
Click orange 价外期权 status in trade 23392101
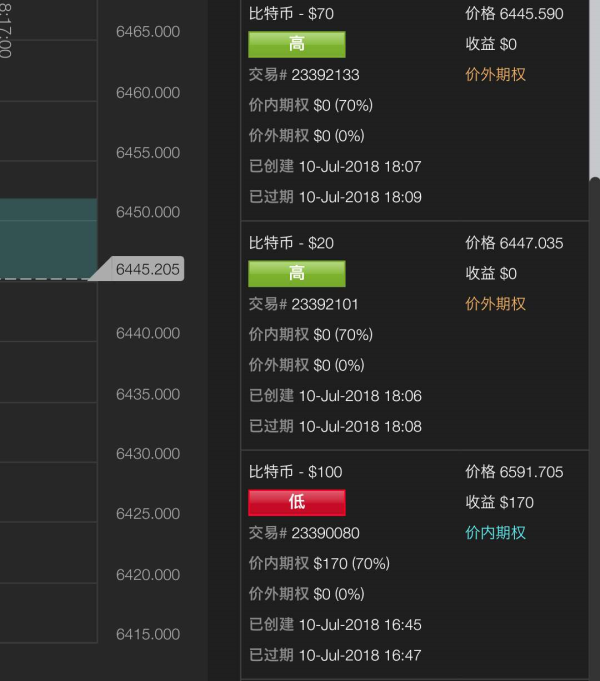click(495, 304)
